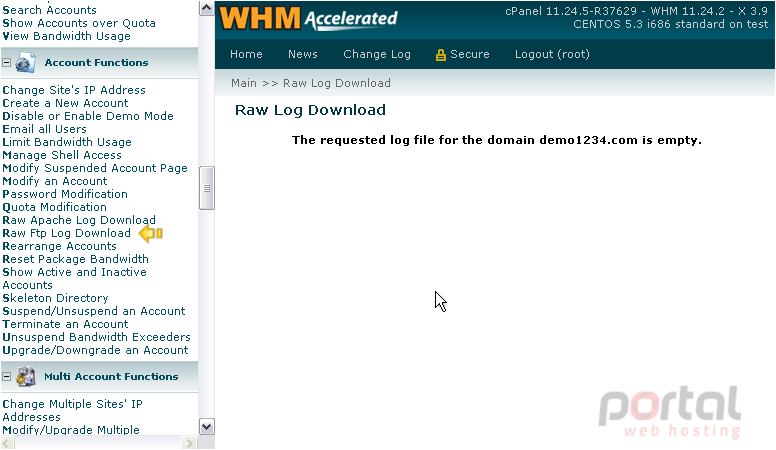This screenshot has width=776, height=450.
Task: Click the Account Functions gear icon
Action: tap(25, 63)
